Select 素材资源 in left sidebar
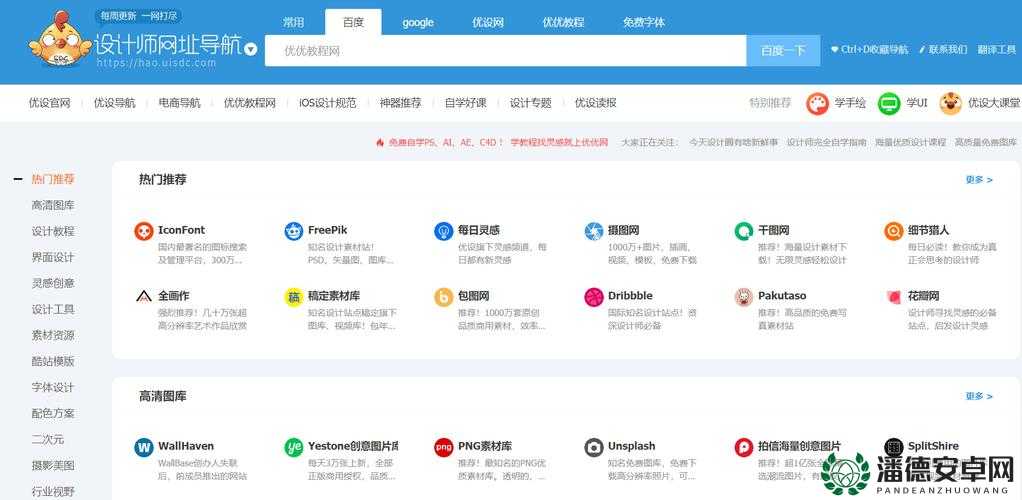Viewport: 1022px width, 500px height. [x=53, y=336]
